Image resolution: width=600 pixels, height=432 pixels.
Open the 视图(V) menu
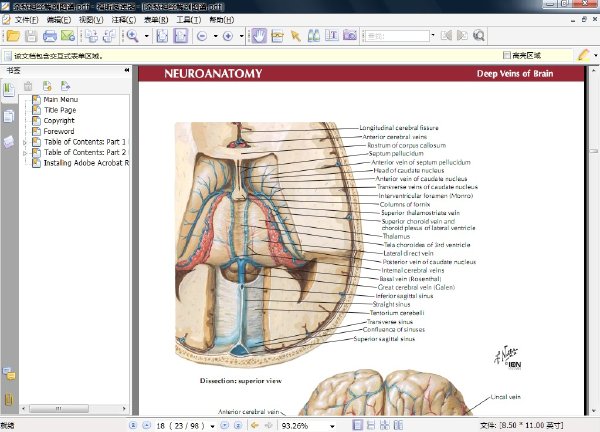click(91, 20)
